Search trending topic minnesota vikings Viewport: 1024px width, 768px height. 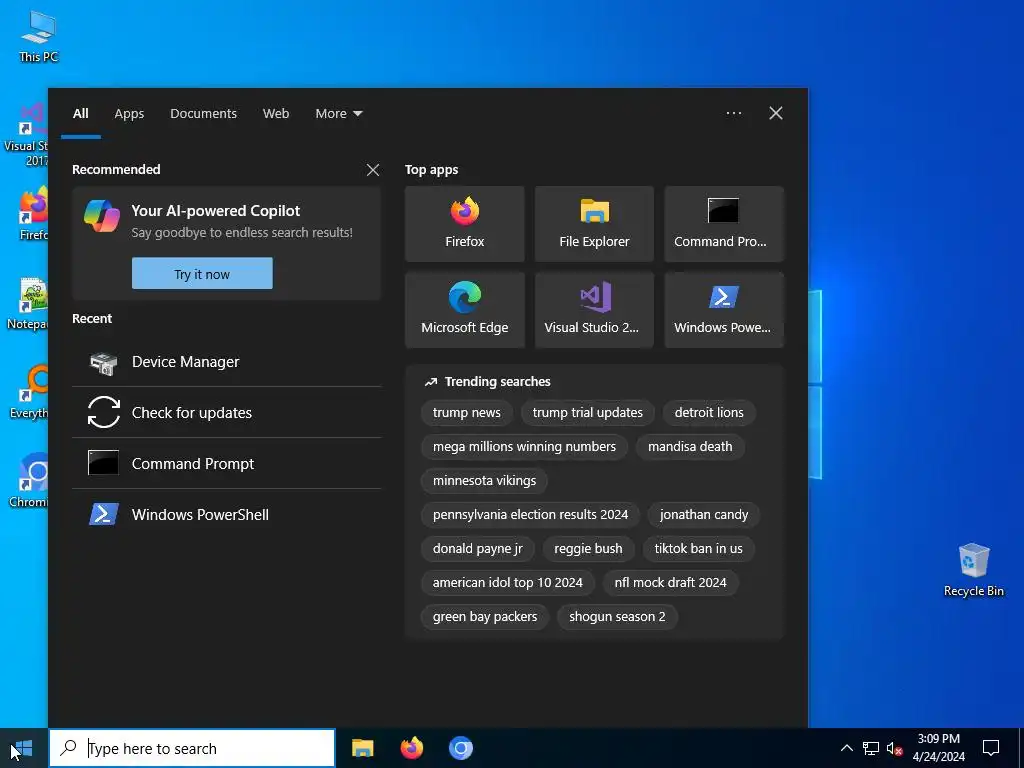click(x=485, y=481)
